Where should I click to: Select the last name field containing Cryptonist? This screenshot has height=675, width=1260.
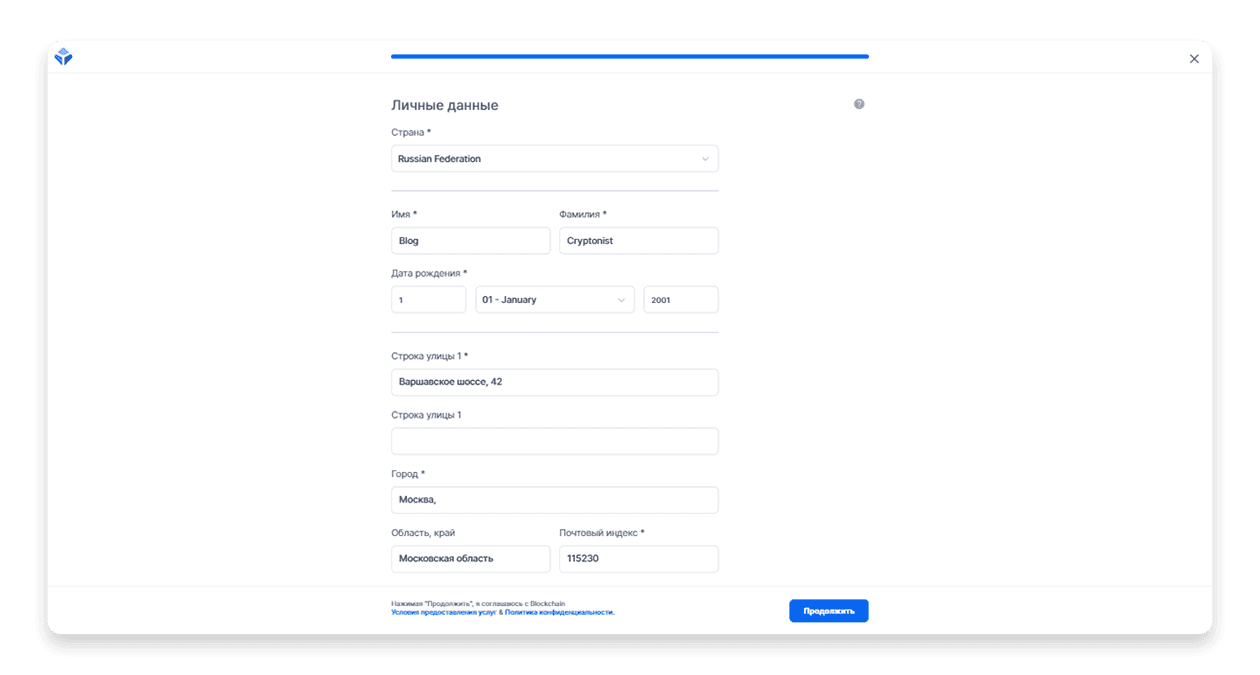[638, 241]
